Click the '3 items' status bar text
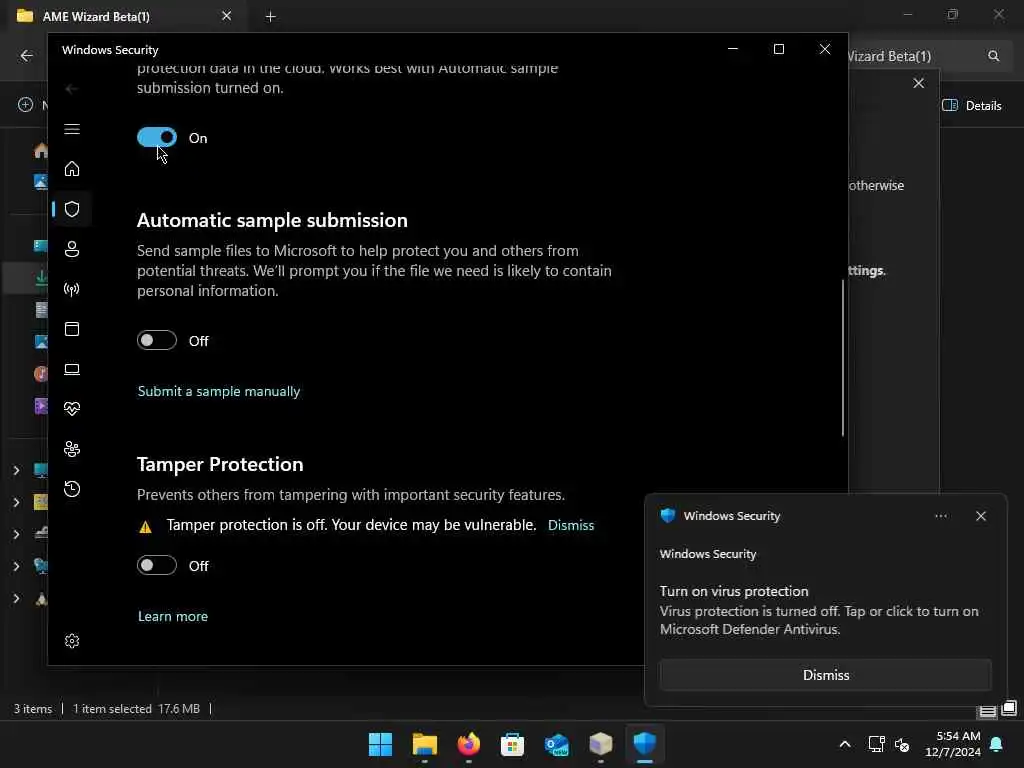Image resolution: width=1024 pixels, height=768 pixels. tap(33, 709)
